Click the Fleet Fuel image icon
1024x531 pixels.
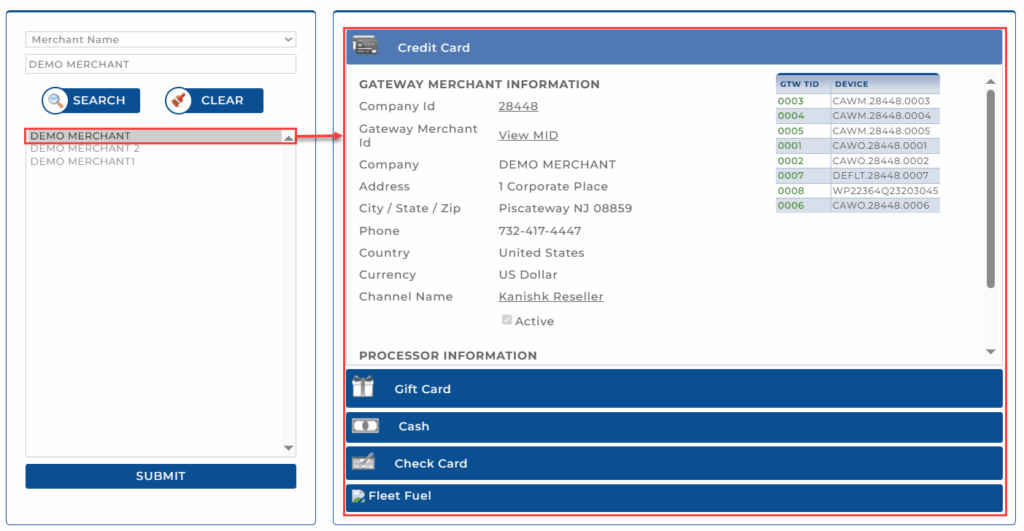tap(358, 496)
